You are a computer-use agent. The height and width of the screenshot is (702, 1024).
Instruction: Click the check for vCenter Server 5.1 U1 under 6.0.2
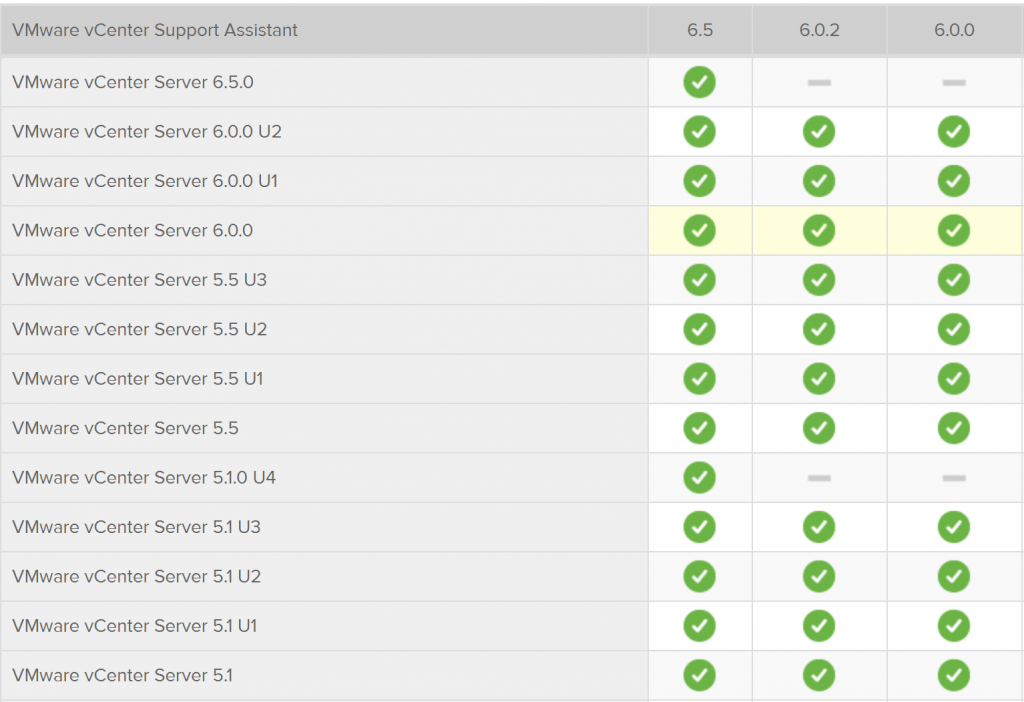(x=819, y=626)
